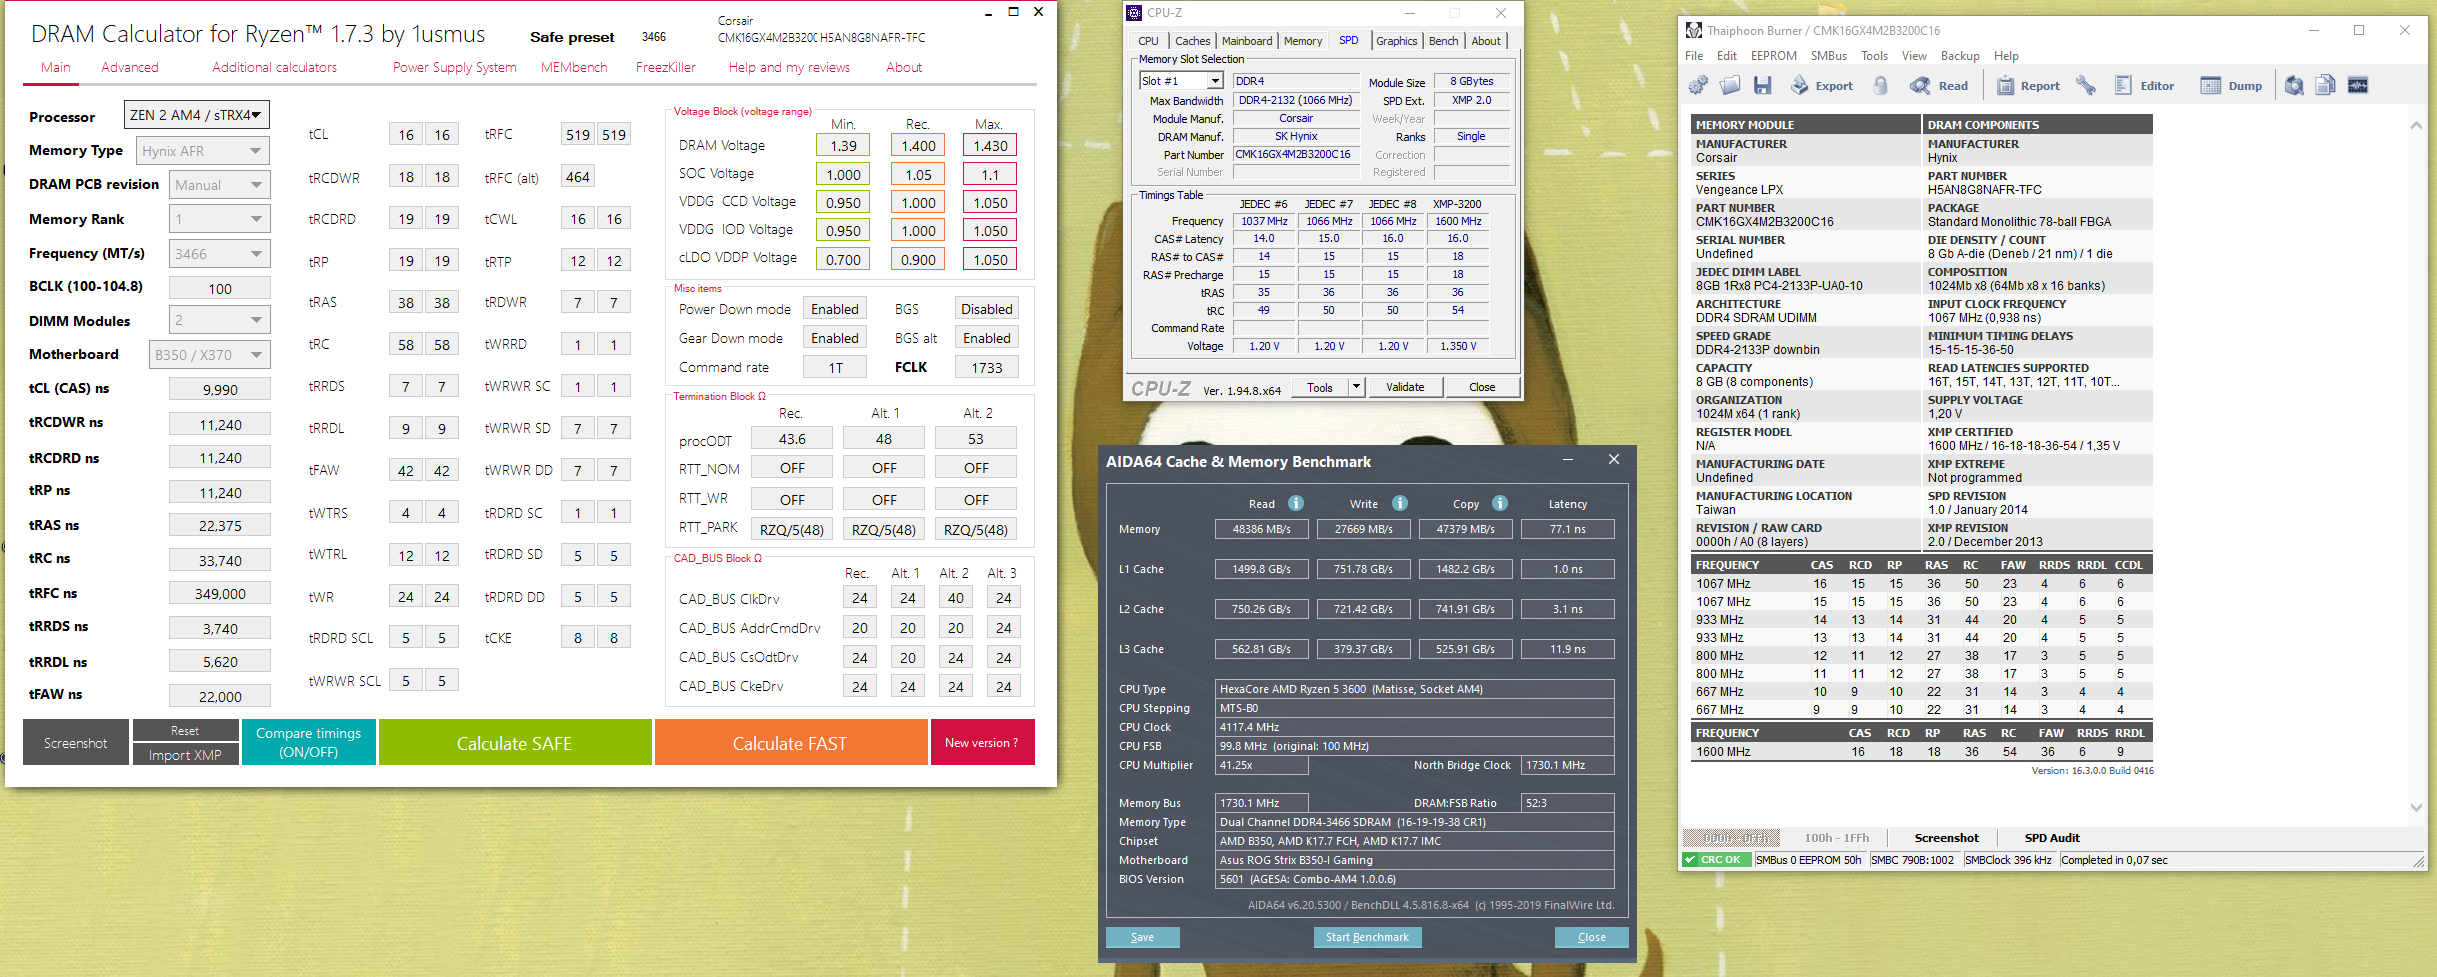2437x977 pixels.
Task: Click Read in Thaiphoon Burner toolbar
Action: (1938, 86)
